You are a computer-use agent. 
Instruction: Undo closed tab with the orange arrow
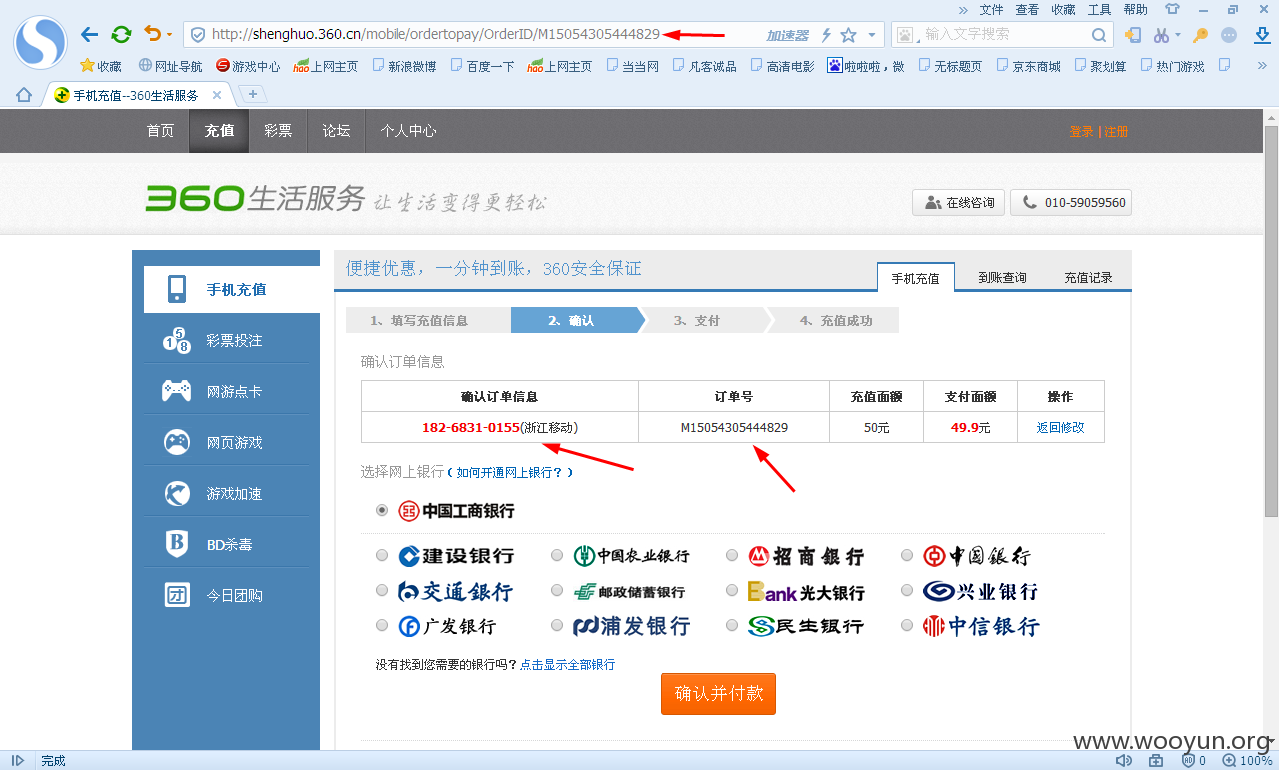coord(152,34)
